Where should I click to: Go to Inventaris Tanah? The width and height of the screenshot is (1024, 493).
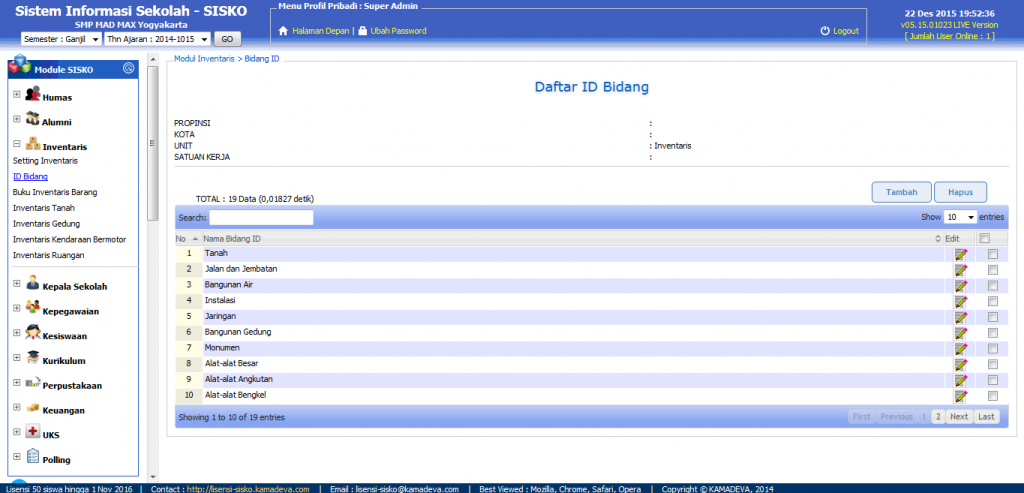[44, 208]
